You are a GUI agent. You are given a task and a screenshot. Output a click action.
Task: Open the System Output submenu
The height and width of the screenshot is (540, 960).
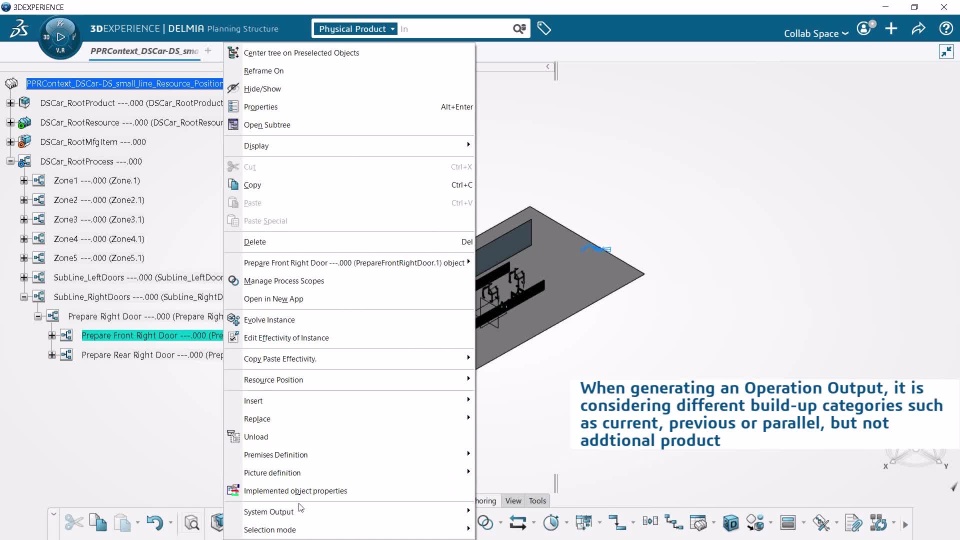(x=349, y=512)
